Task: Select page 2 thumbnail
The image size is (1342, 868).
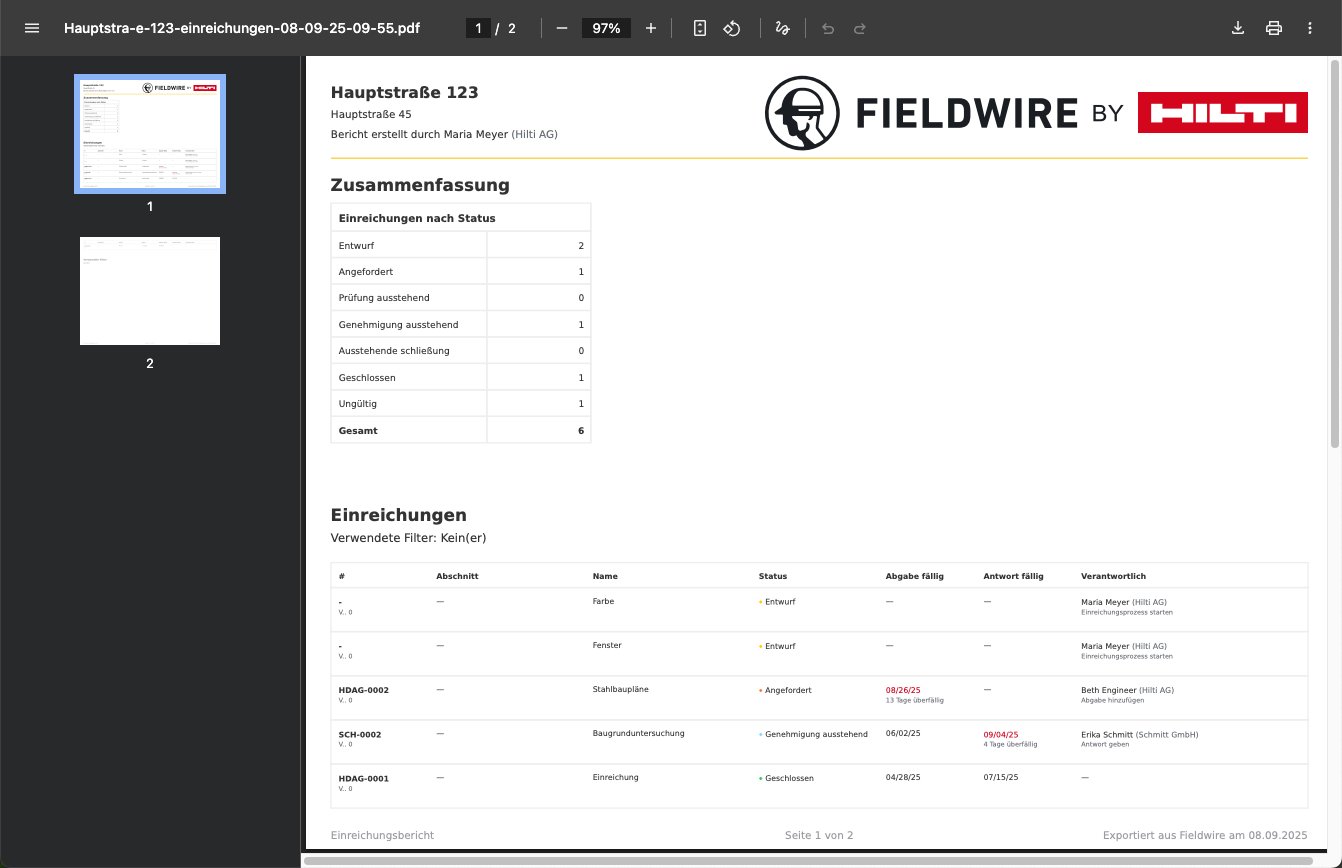Action: coord(150,291)
